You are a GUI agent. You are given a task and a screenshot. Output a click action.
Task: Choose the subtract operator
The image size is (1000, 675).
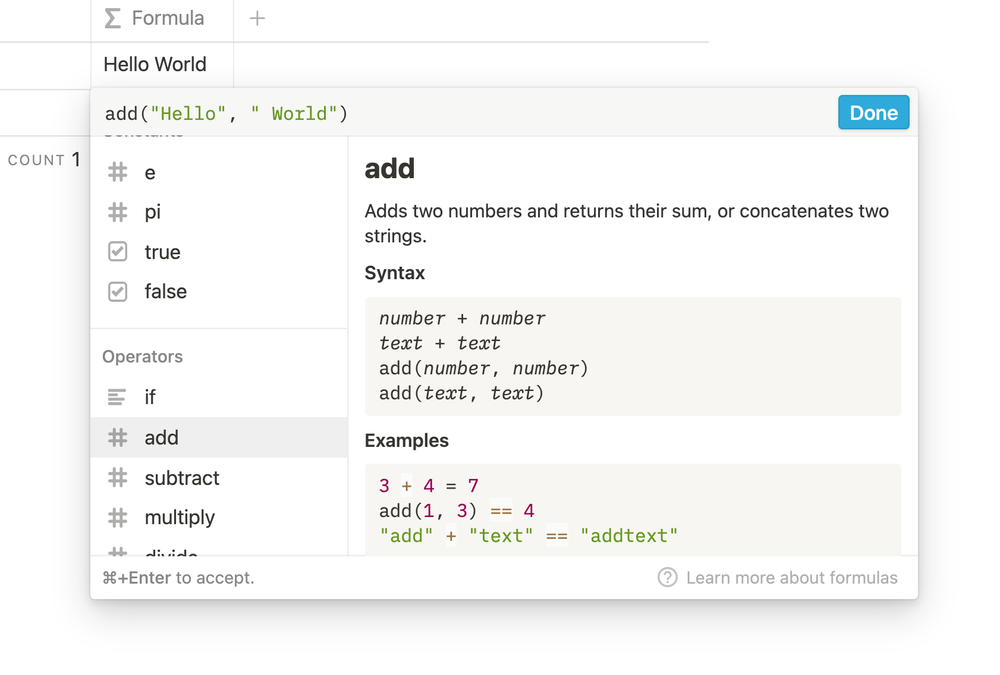point(219,478)
